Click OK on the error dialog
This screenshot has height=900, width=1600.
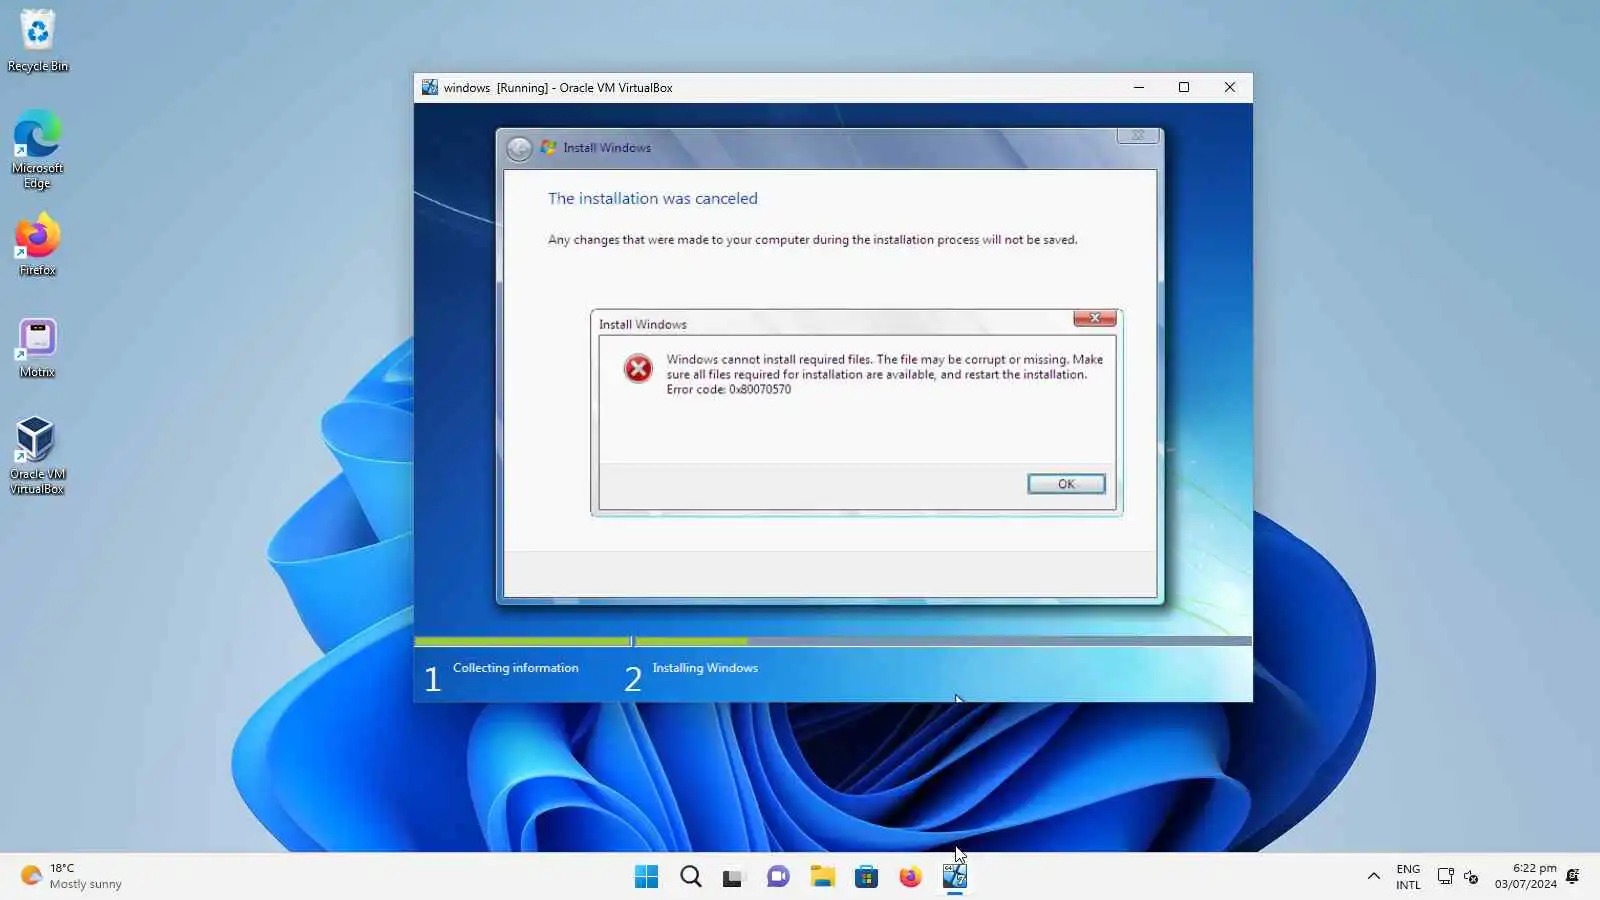(1066, 484)
